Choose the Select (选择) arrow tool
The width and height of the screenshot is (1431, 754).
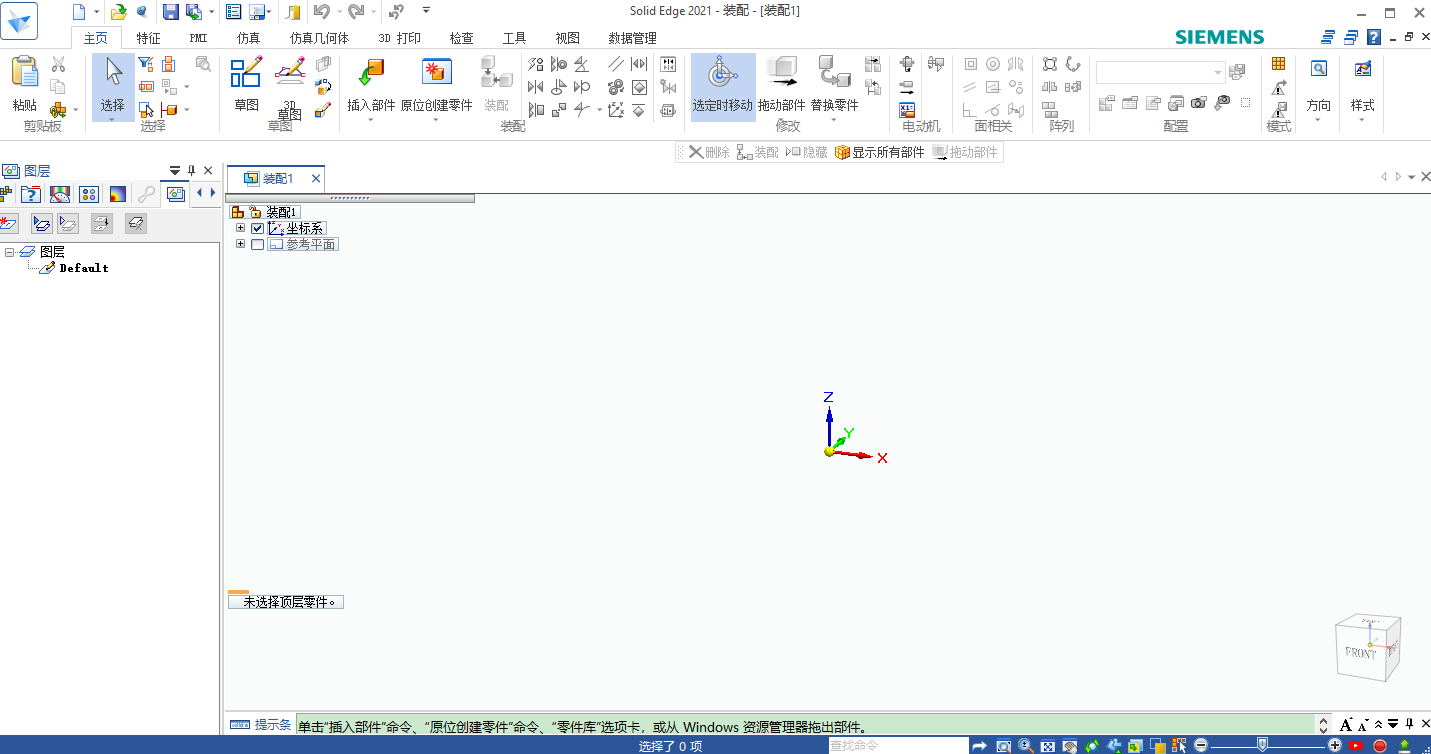tap(113, 74)
